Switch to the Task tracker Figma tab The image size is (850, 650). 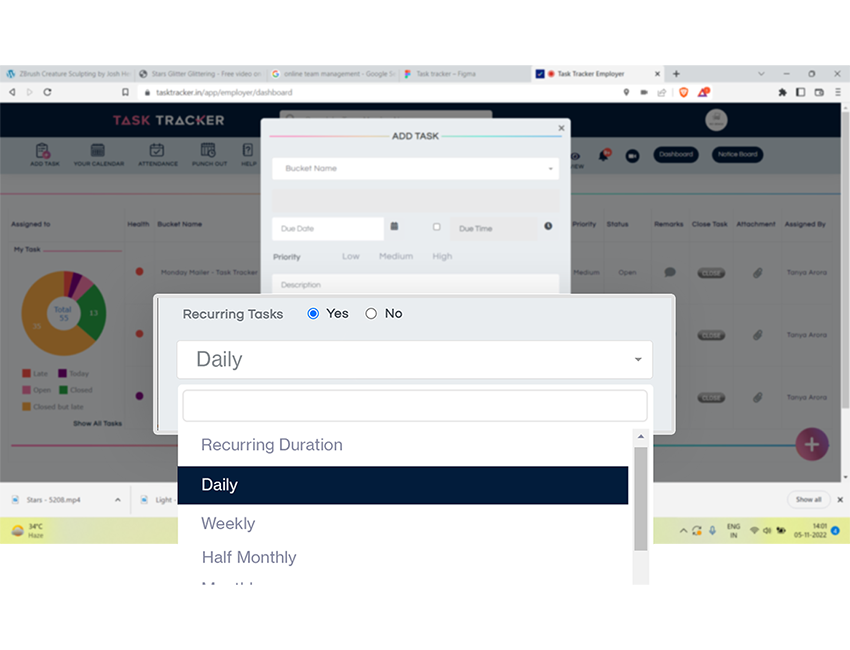coord(465,74)
